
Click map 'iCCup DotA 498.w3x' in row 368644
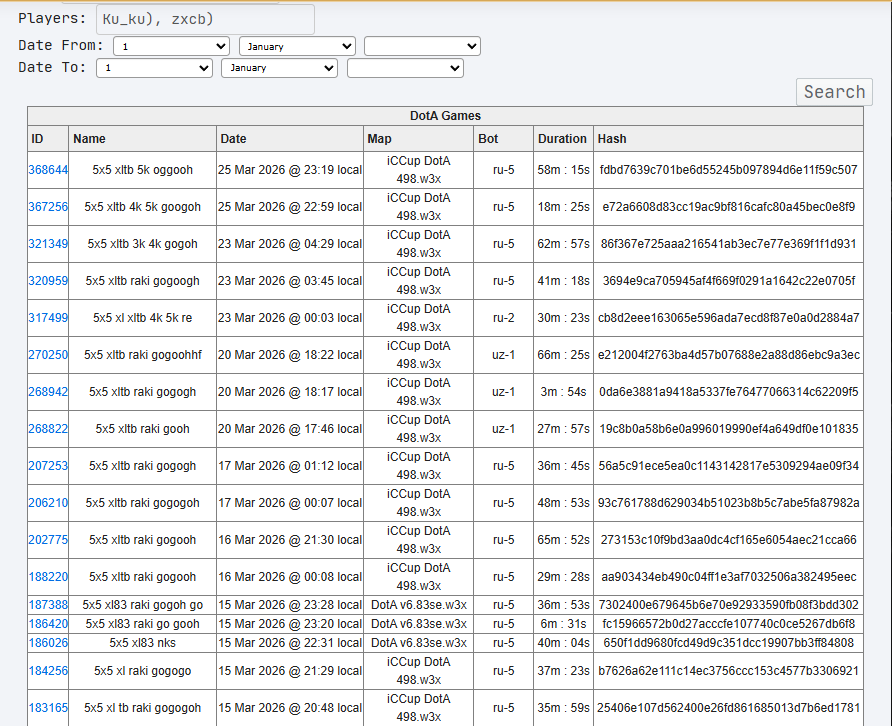(418, 170)
